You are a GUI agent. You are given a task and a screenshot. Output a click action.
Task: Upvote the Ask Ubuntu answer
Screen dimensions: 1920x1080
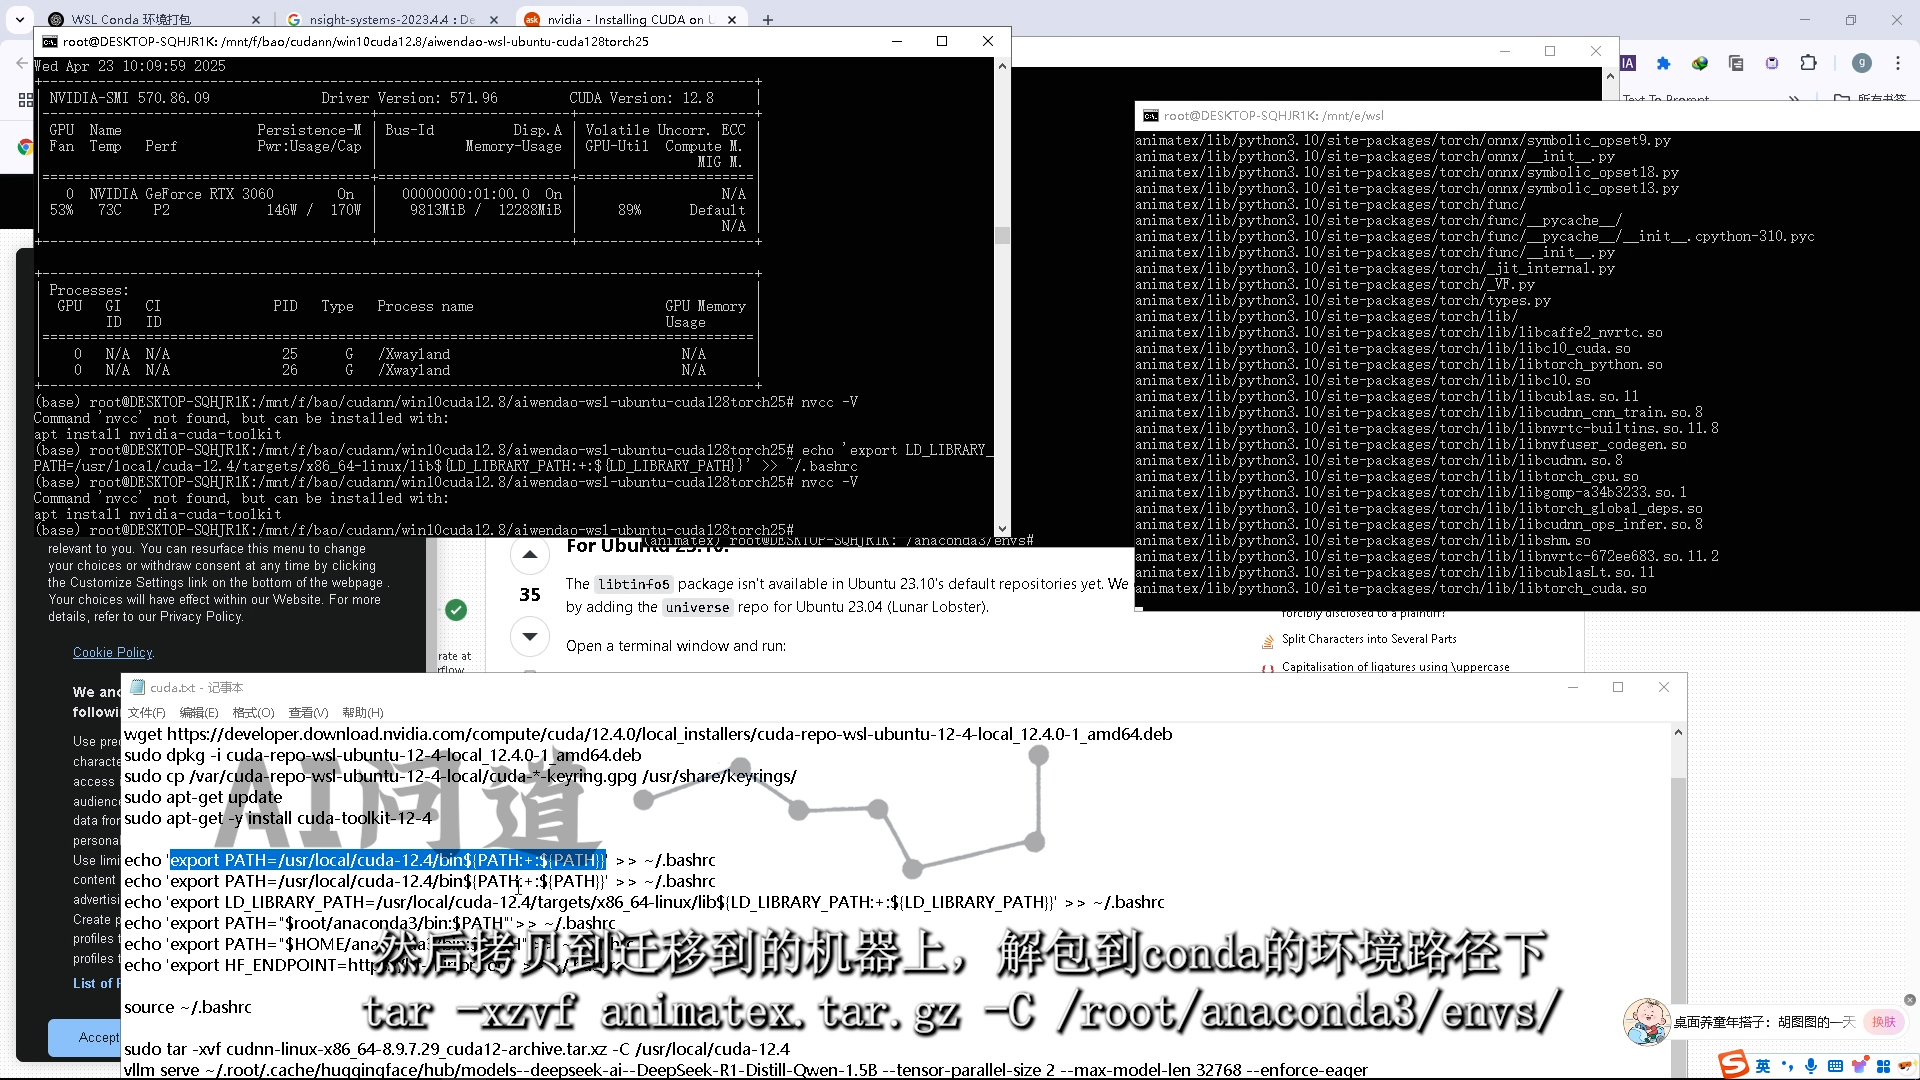[x=530, y=555]
